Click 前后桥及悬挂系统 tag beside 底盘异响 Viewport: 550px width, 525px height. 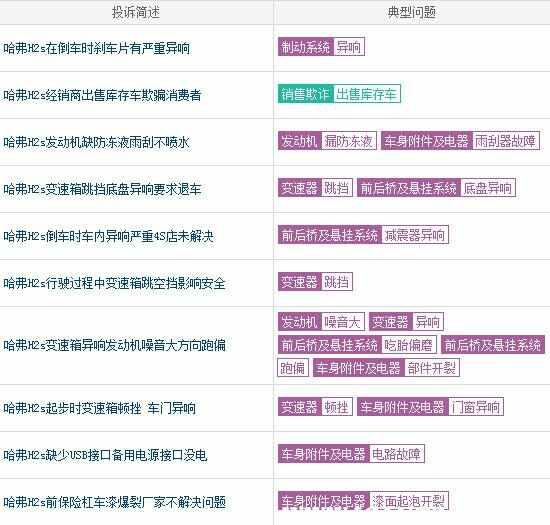click(409, 188)
